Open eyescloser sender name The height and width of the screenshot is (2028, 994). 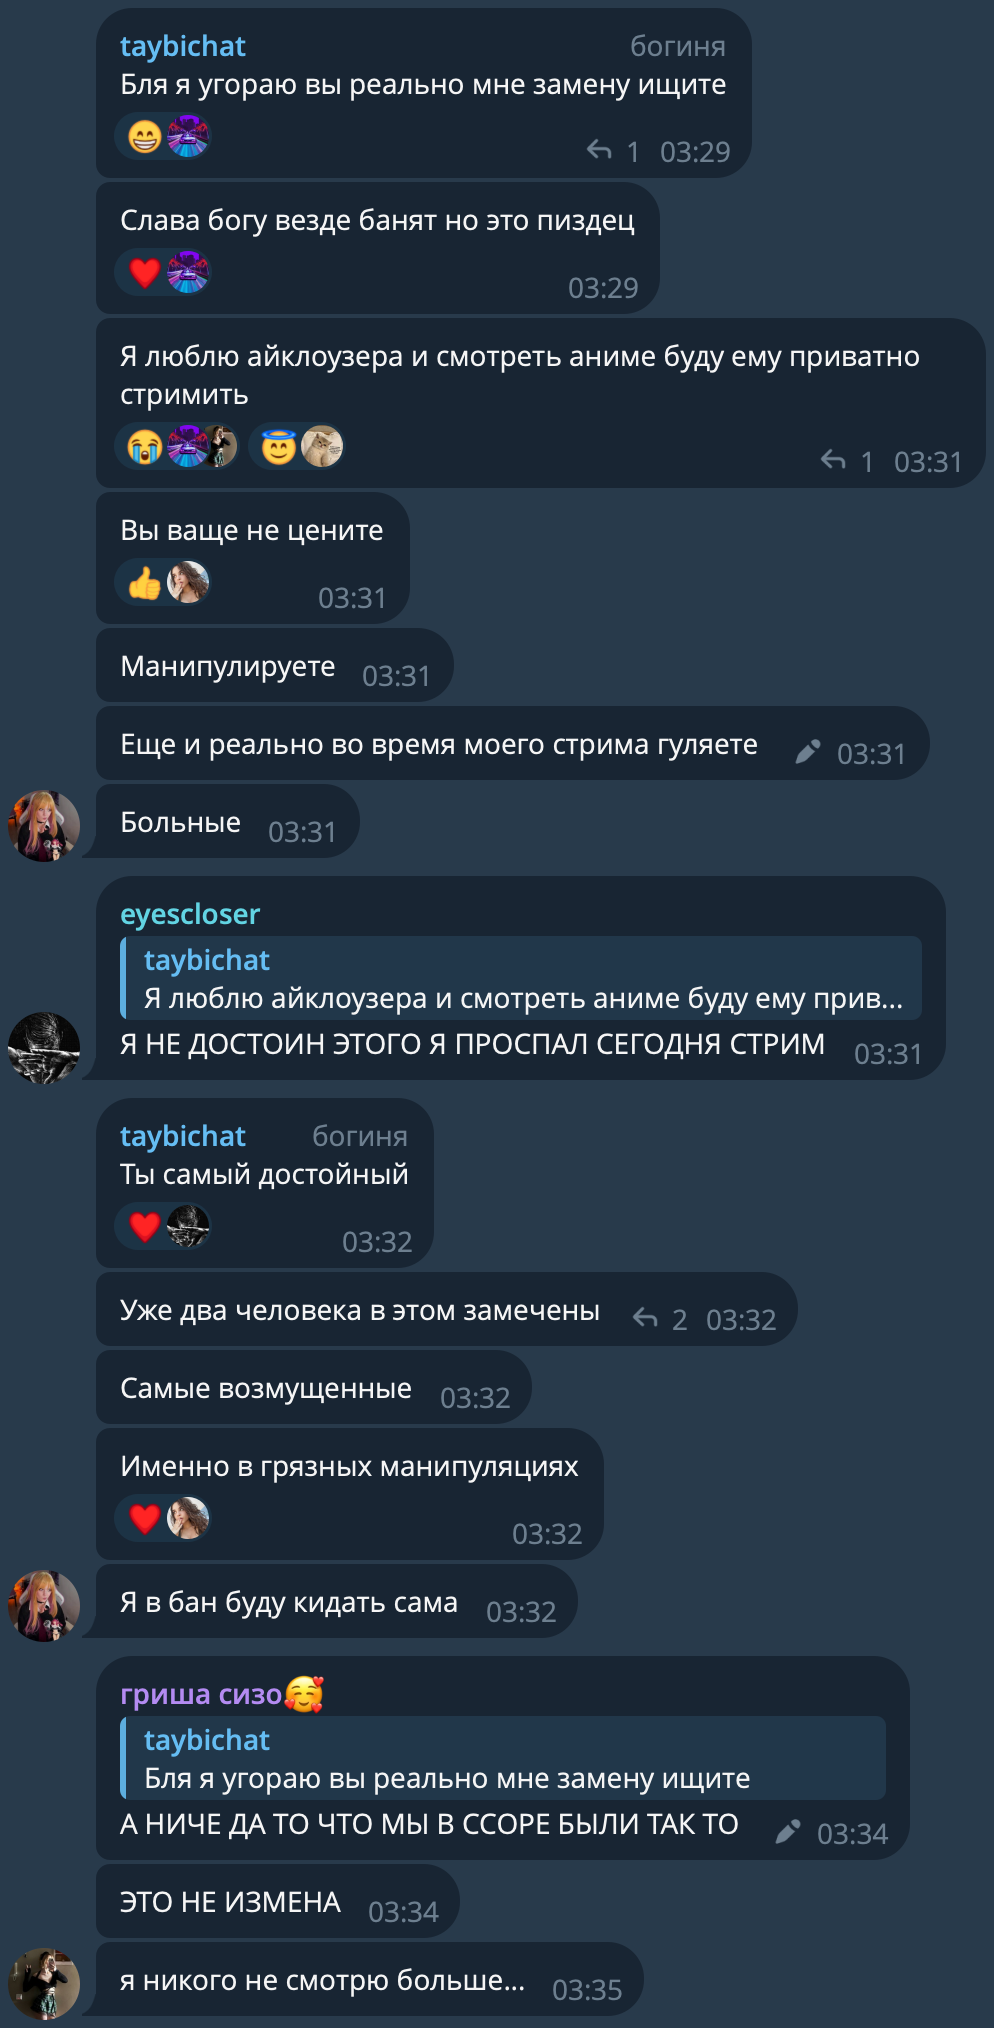pos(190,914)
